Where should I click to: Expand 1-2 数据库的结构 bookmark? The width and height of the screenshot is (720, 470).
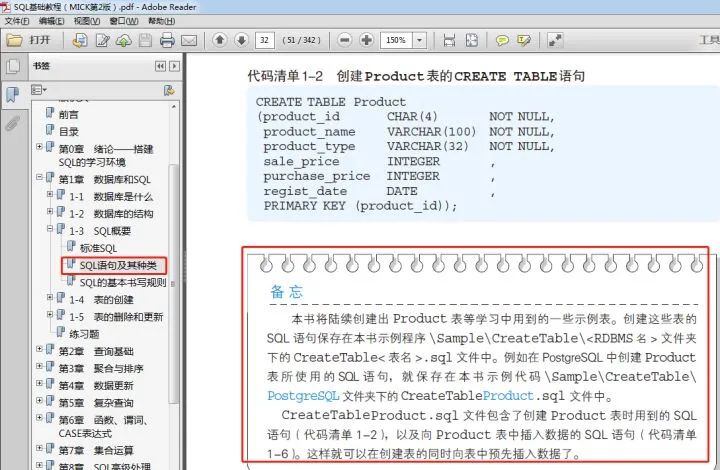[x=50, y=212]
